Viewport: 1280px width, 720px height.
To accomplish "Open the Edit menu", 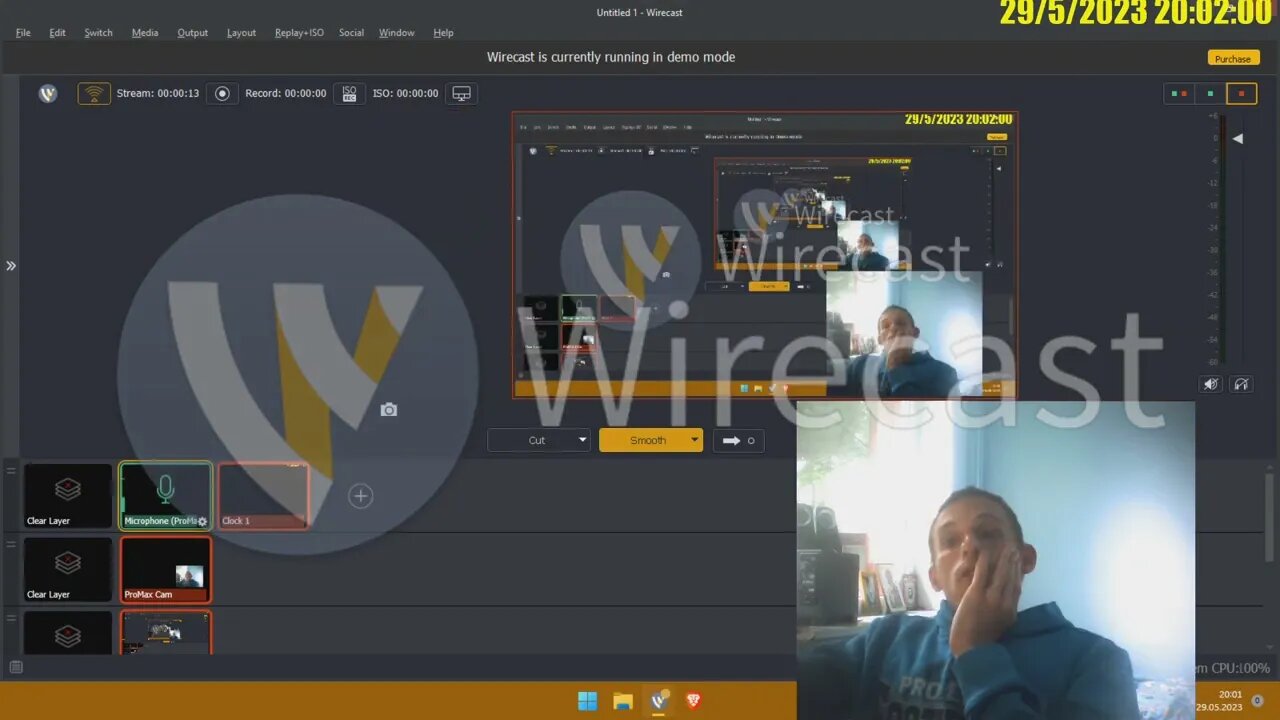I will [x=57, y=32].
